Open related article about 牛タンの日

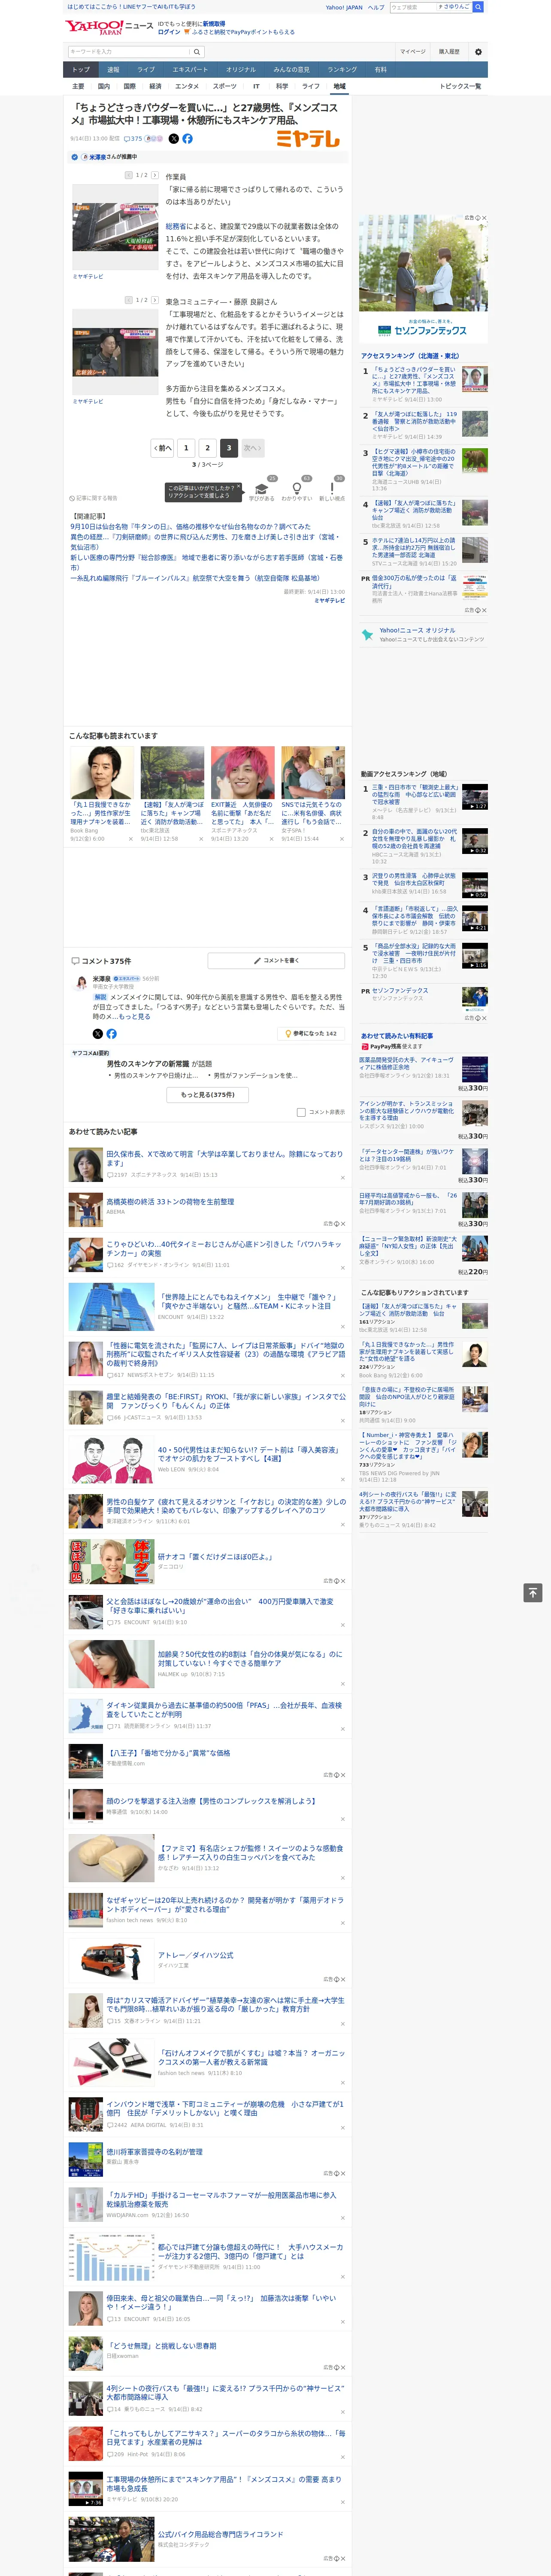[x=190, y=526]
